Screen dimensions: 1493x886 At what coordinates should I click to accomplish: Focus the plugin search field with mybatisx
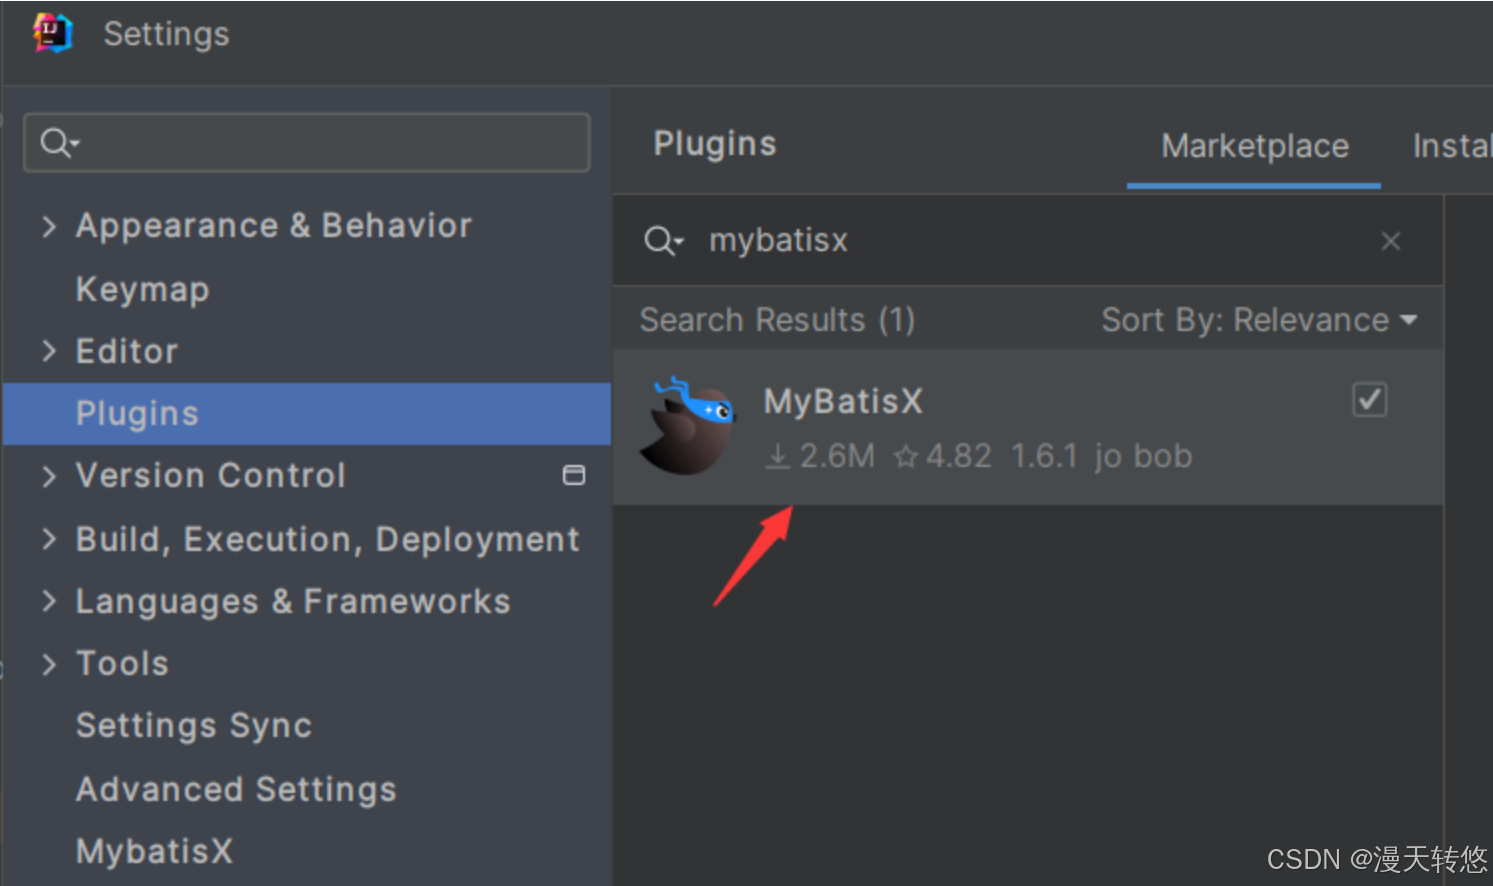point(1029,241)
